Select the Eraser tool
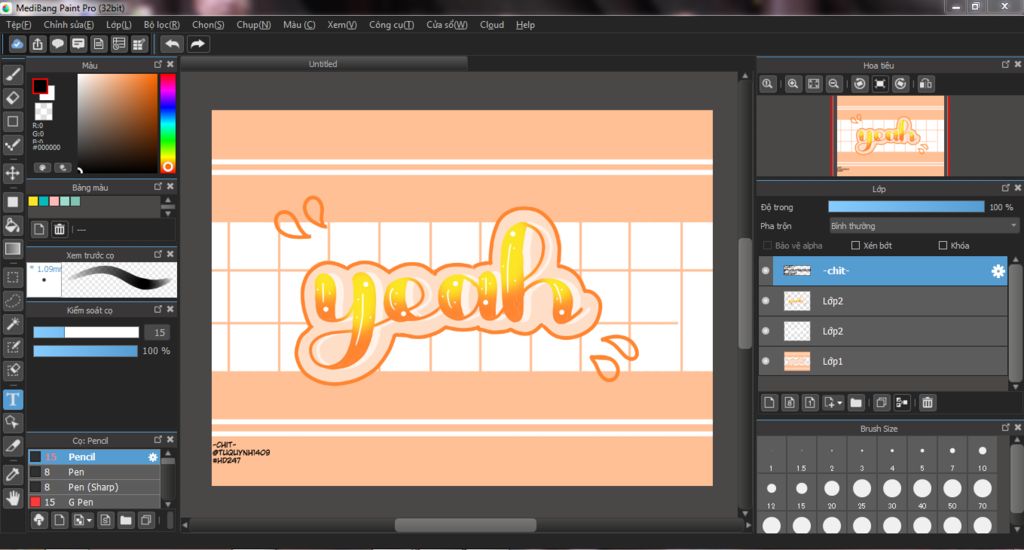Screen dimensions: 1024x550 12,98
